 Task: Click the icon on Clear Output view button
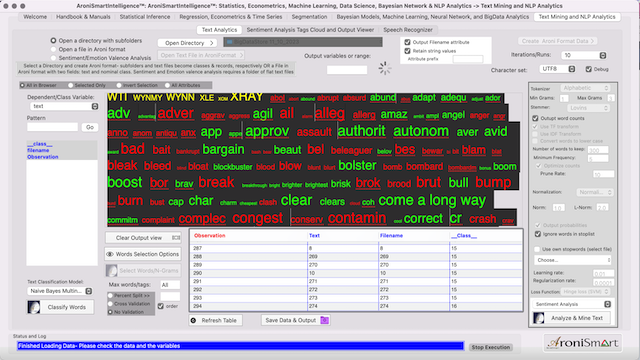tap(176, 238)
